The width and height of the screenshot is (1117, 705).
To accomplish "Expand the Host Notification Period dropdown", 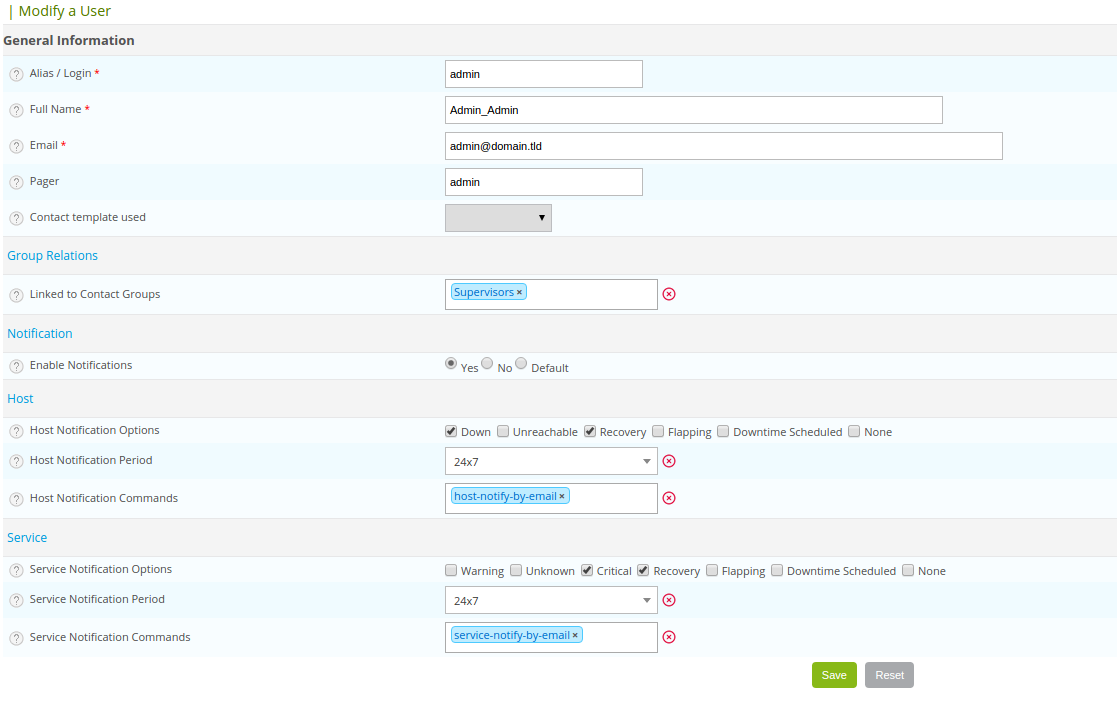I will 550,461.
